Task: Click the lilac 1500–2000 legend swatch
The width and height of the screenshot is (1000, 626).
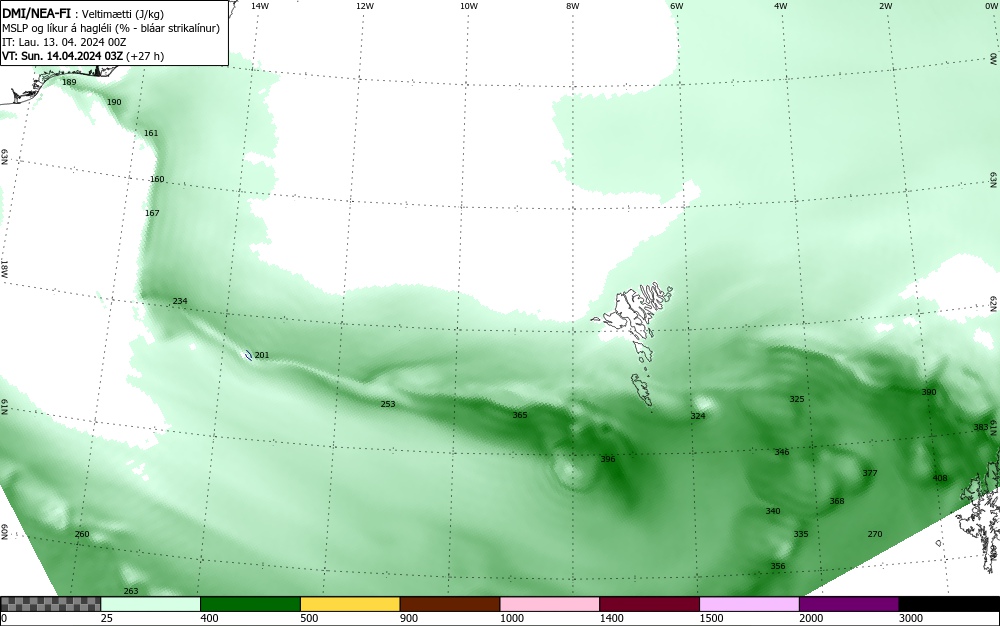Action: coord(749,604)
